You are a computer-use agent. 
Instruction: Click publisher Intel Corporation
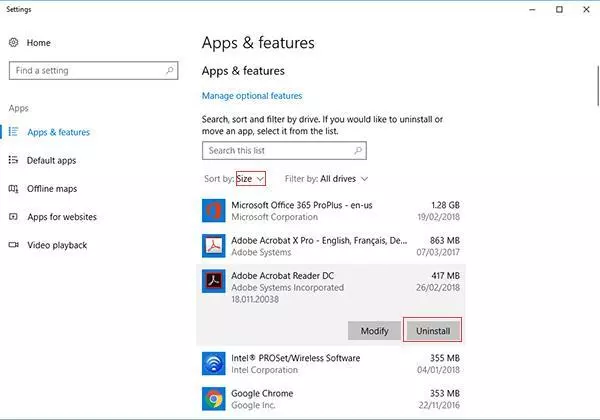tap(264, 370)
